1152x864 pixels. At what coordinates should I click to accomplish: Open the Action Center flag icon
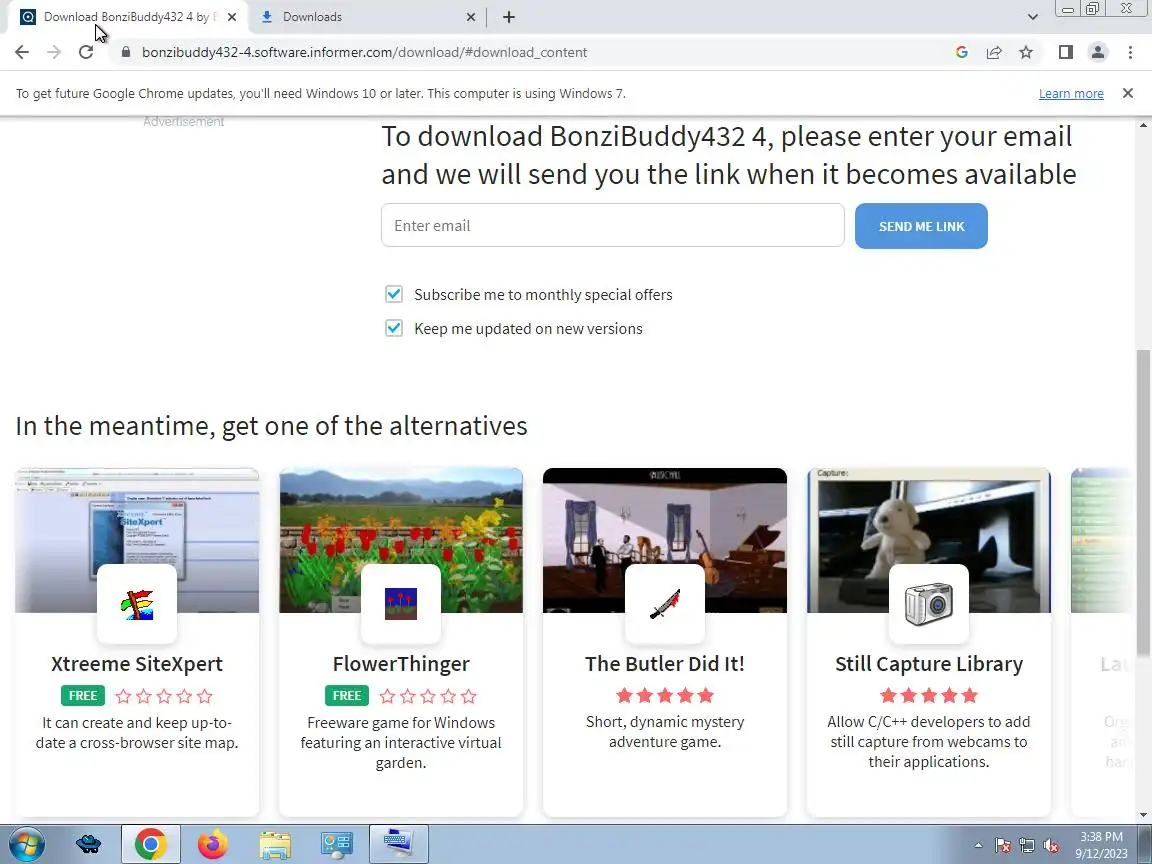1003,846
